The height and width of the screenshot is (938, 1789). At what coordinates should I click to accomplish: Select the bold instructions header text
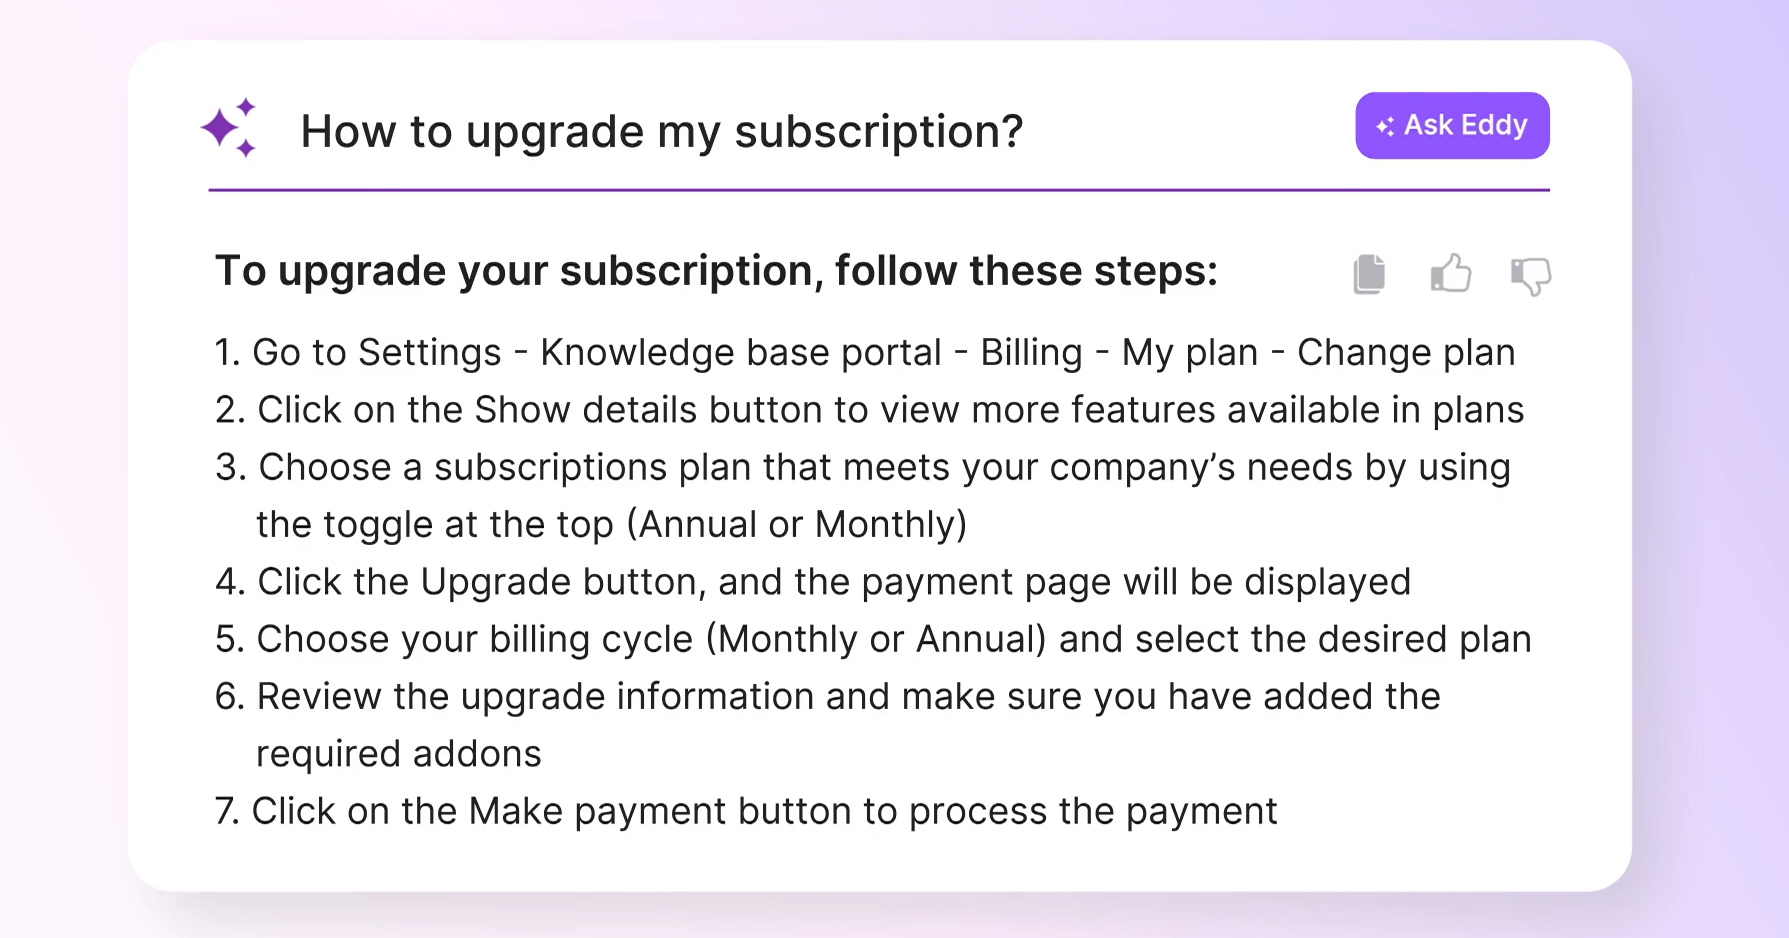point(716,270)
